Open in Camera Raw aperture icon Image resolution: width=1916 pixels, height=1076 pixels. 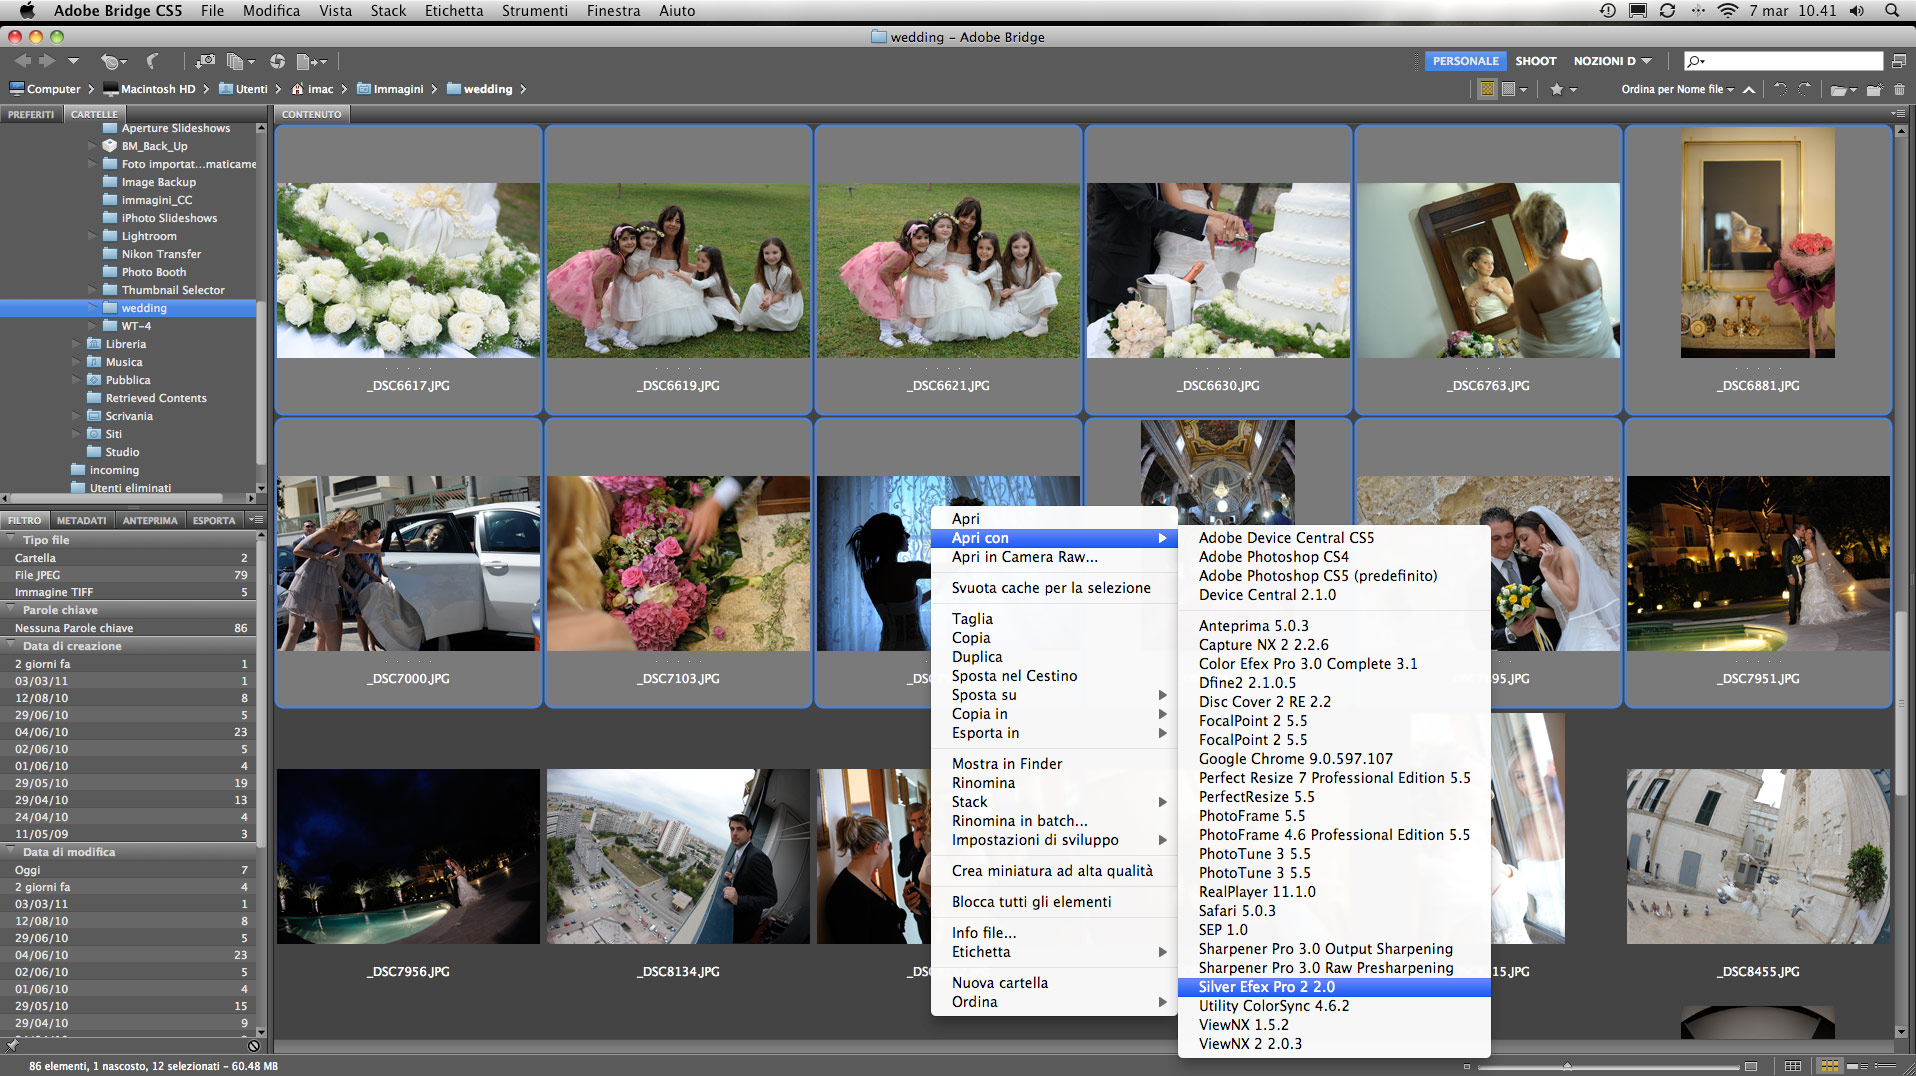click(277, 61)
